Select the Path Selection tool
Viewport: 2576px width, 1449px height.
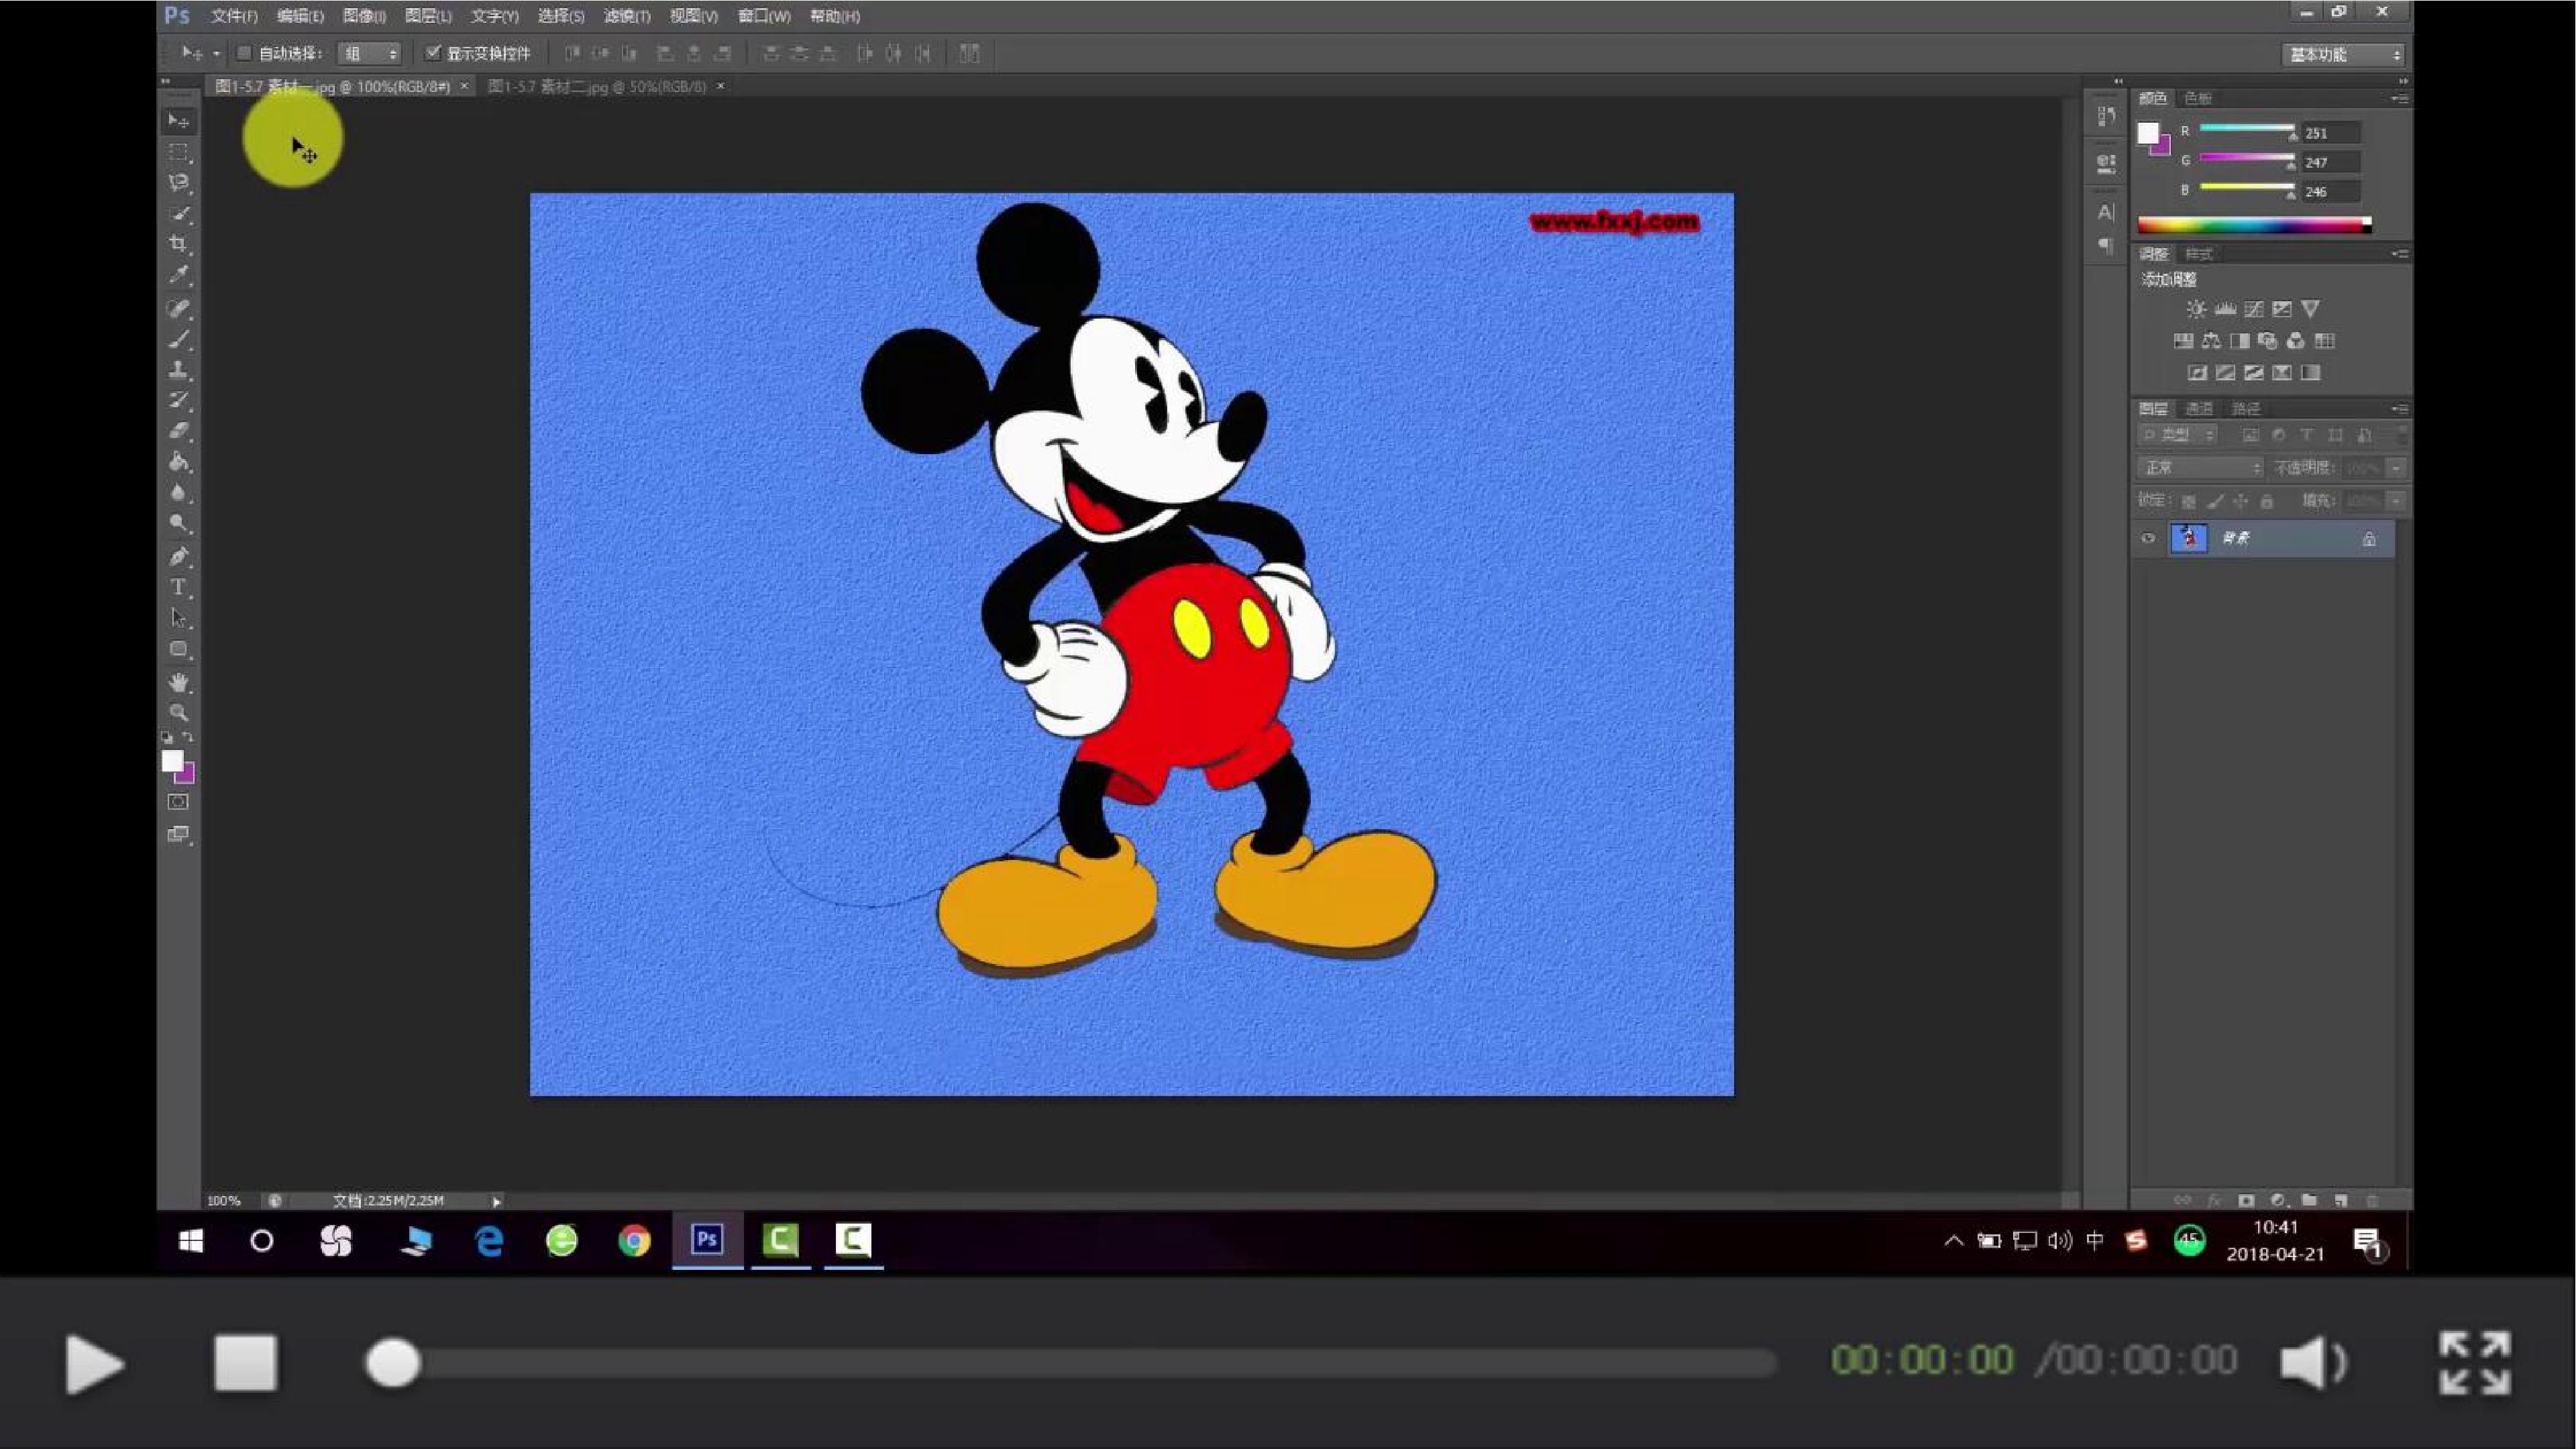179,618
